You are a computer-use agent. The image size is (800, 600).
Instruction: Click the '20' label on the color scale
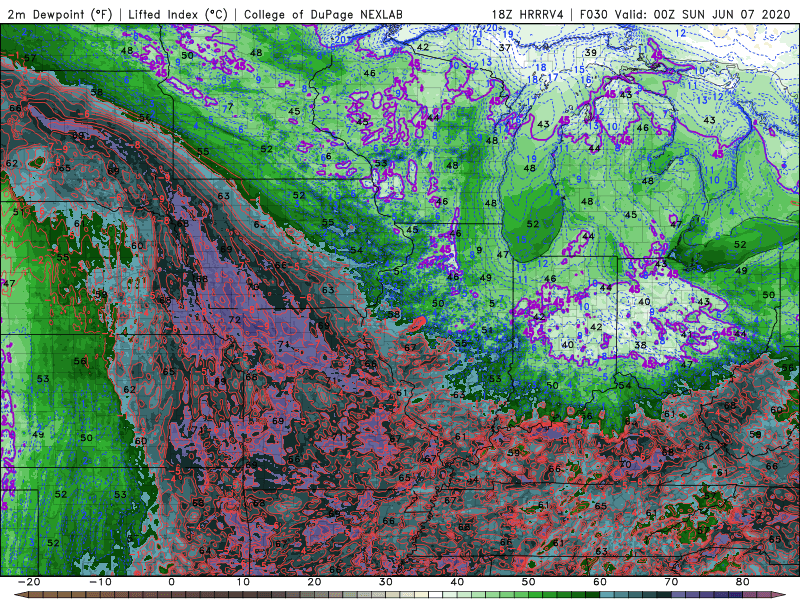(314, 582)
